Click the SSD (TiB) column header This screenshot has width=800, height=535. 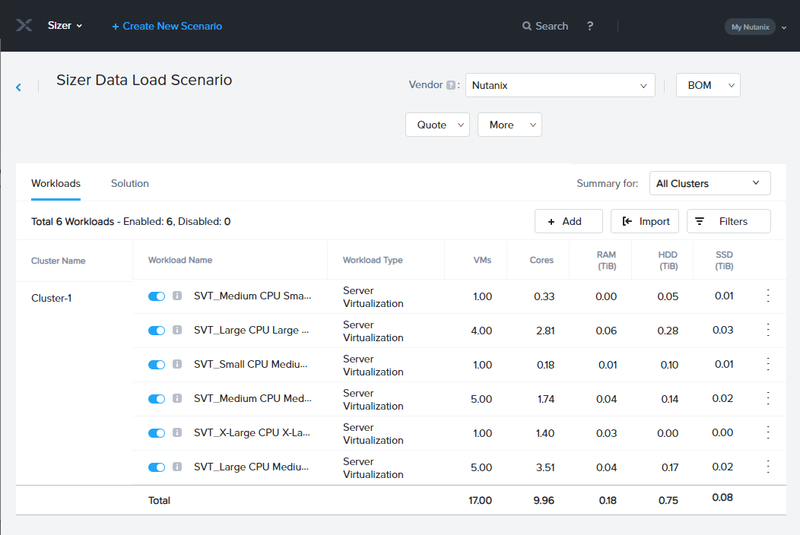[724, 260]
